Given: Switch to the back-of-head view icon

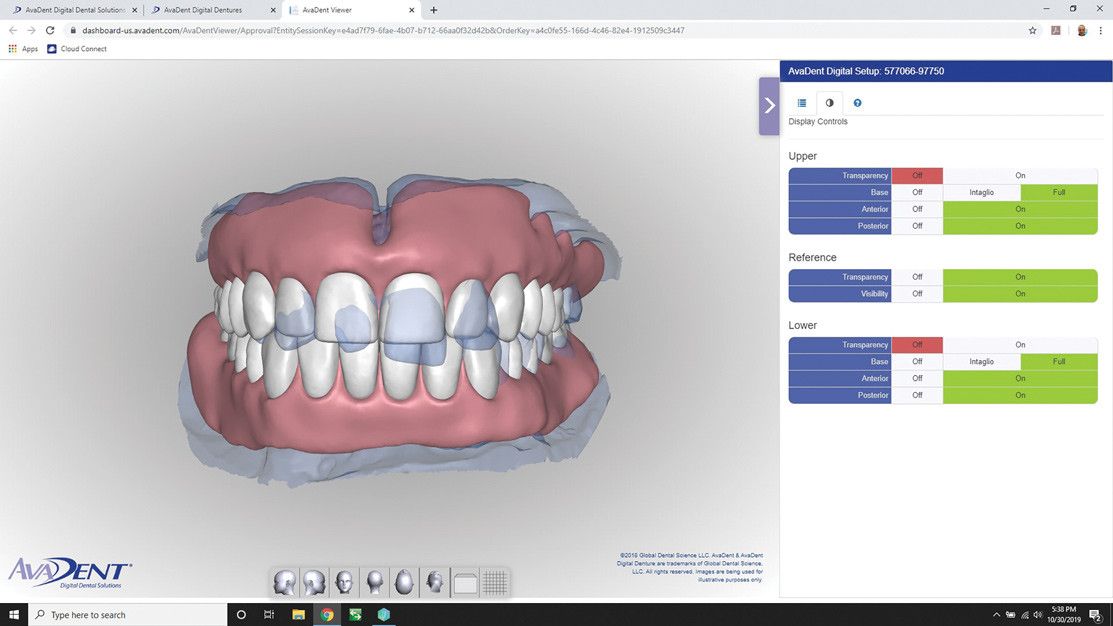Looking at the screenshot, I should pos(375,582).
